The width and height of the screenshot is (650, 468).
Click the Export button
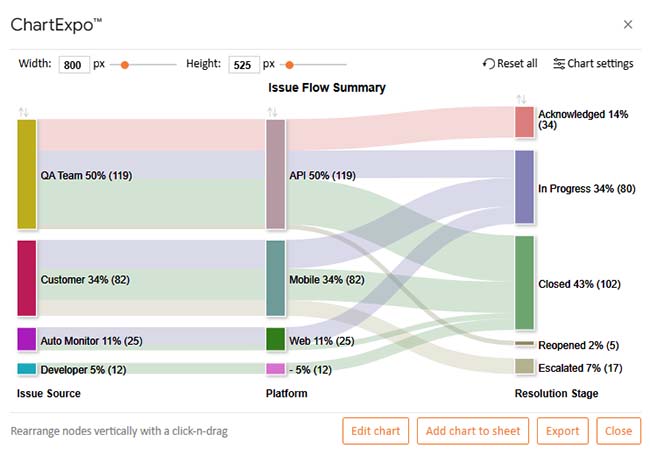pos(562,431)
